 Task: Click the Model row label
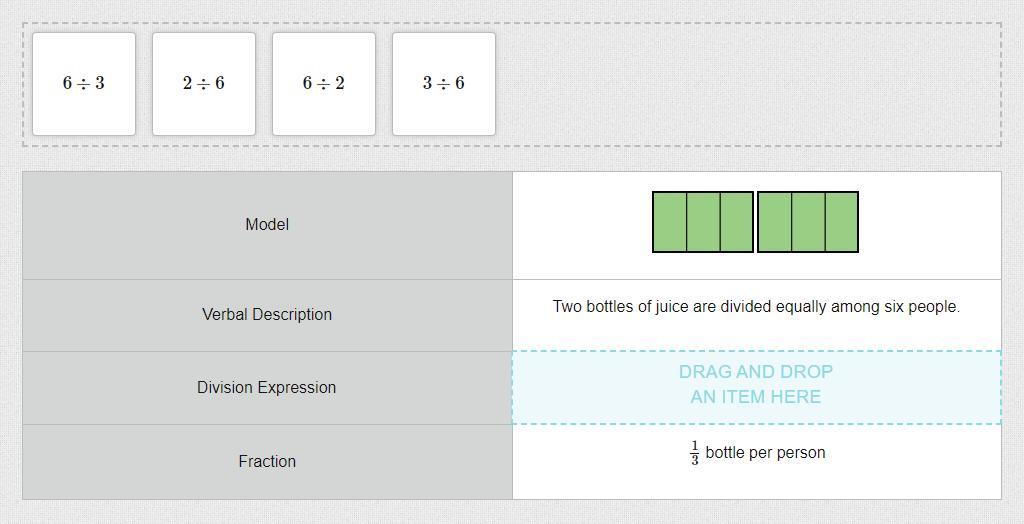[267, 225]
